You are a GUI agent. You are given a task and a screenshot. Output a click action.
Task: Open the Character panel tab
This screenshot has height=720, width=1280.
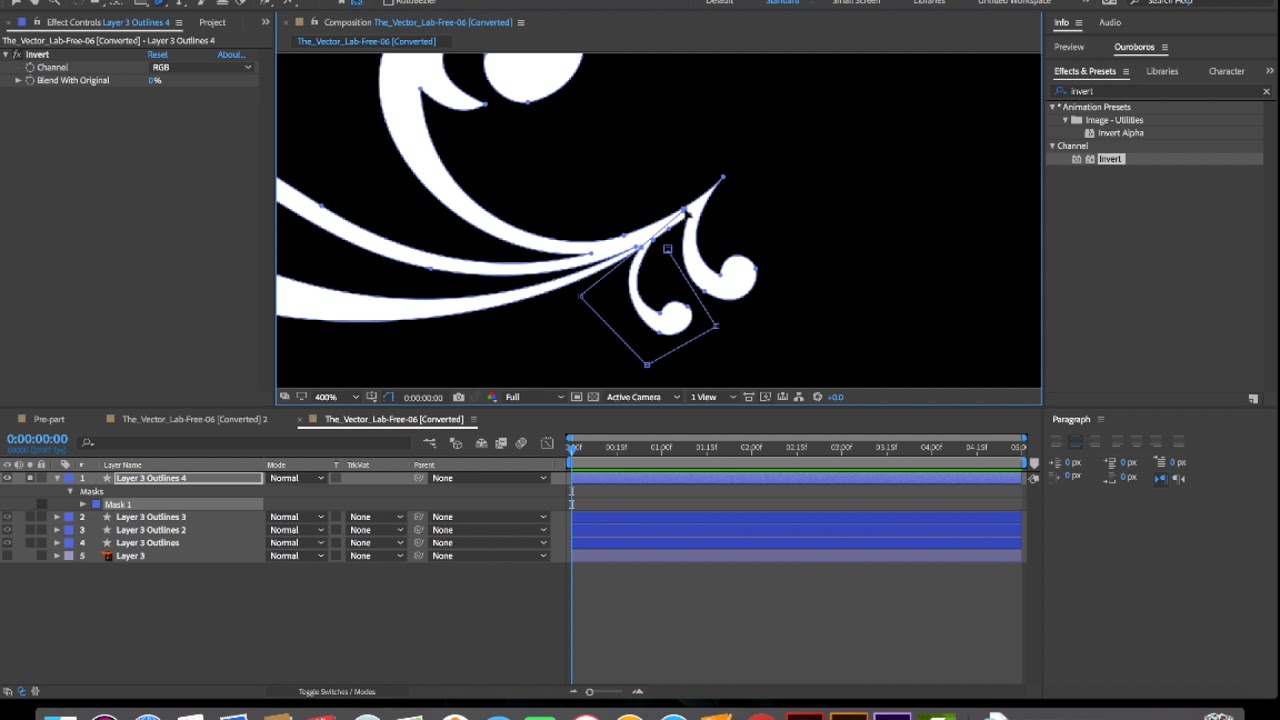click(x=1227, y=71)
